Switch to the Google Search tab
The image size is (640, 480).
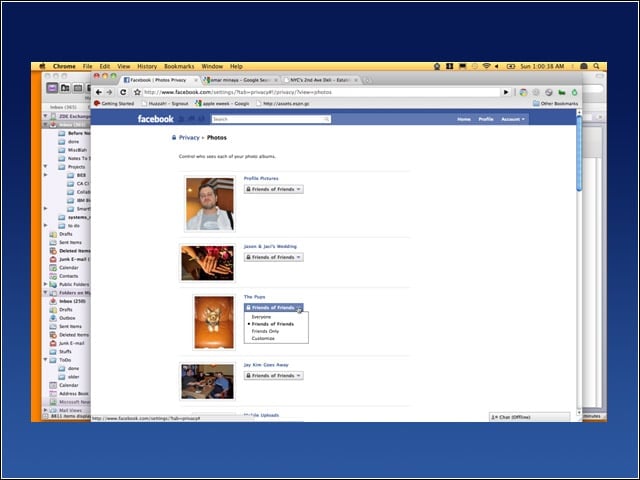pyautogui.click(x=240, y=80)
